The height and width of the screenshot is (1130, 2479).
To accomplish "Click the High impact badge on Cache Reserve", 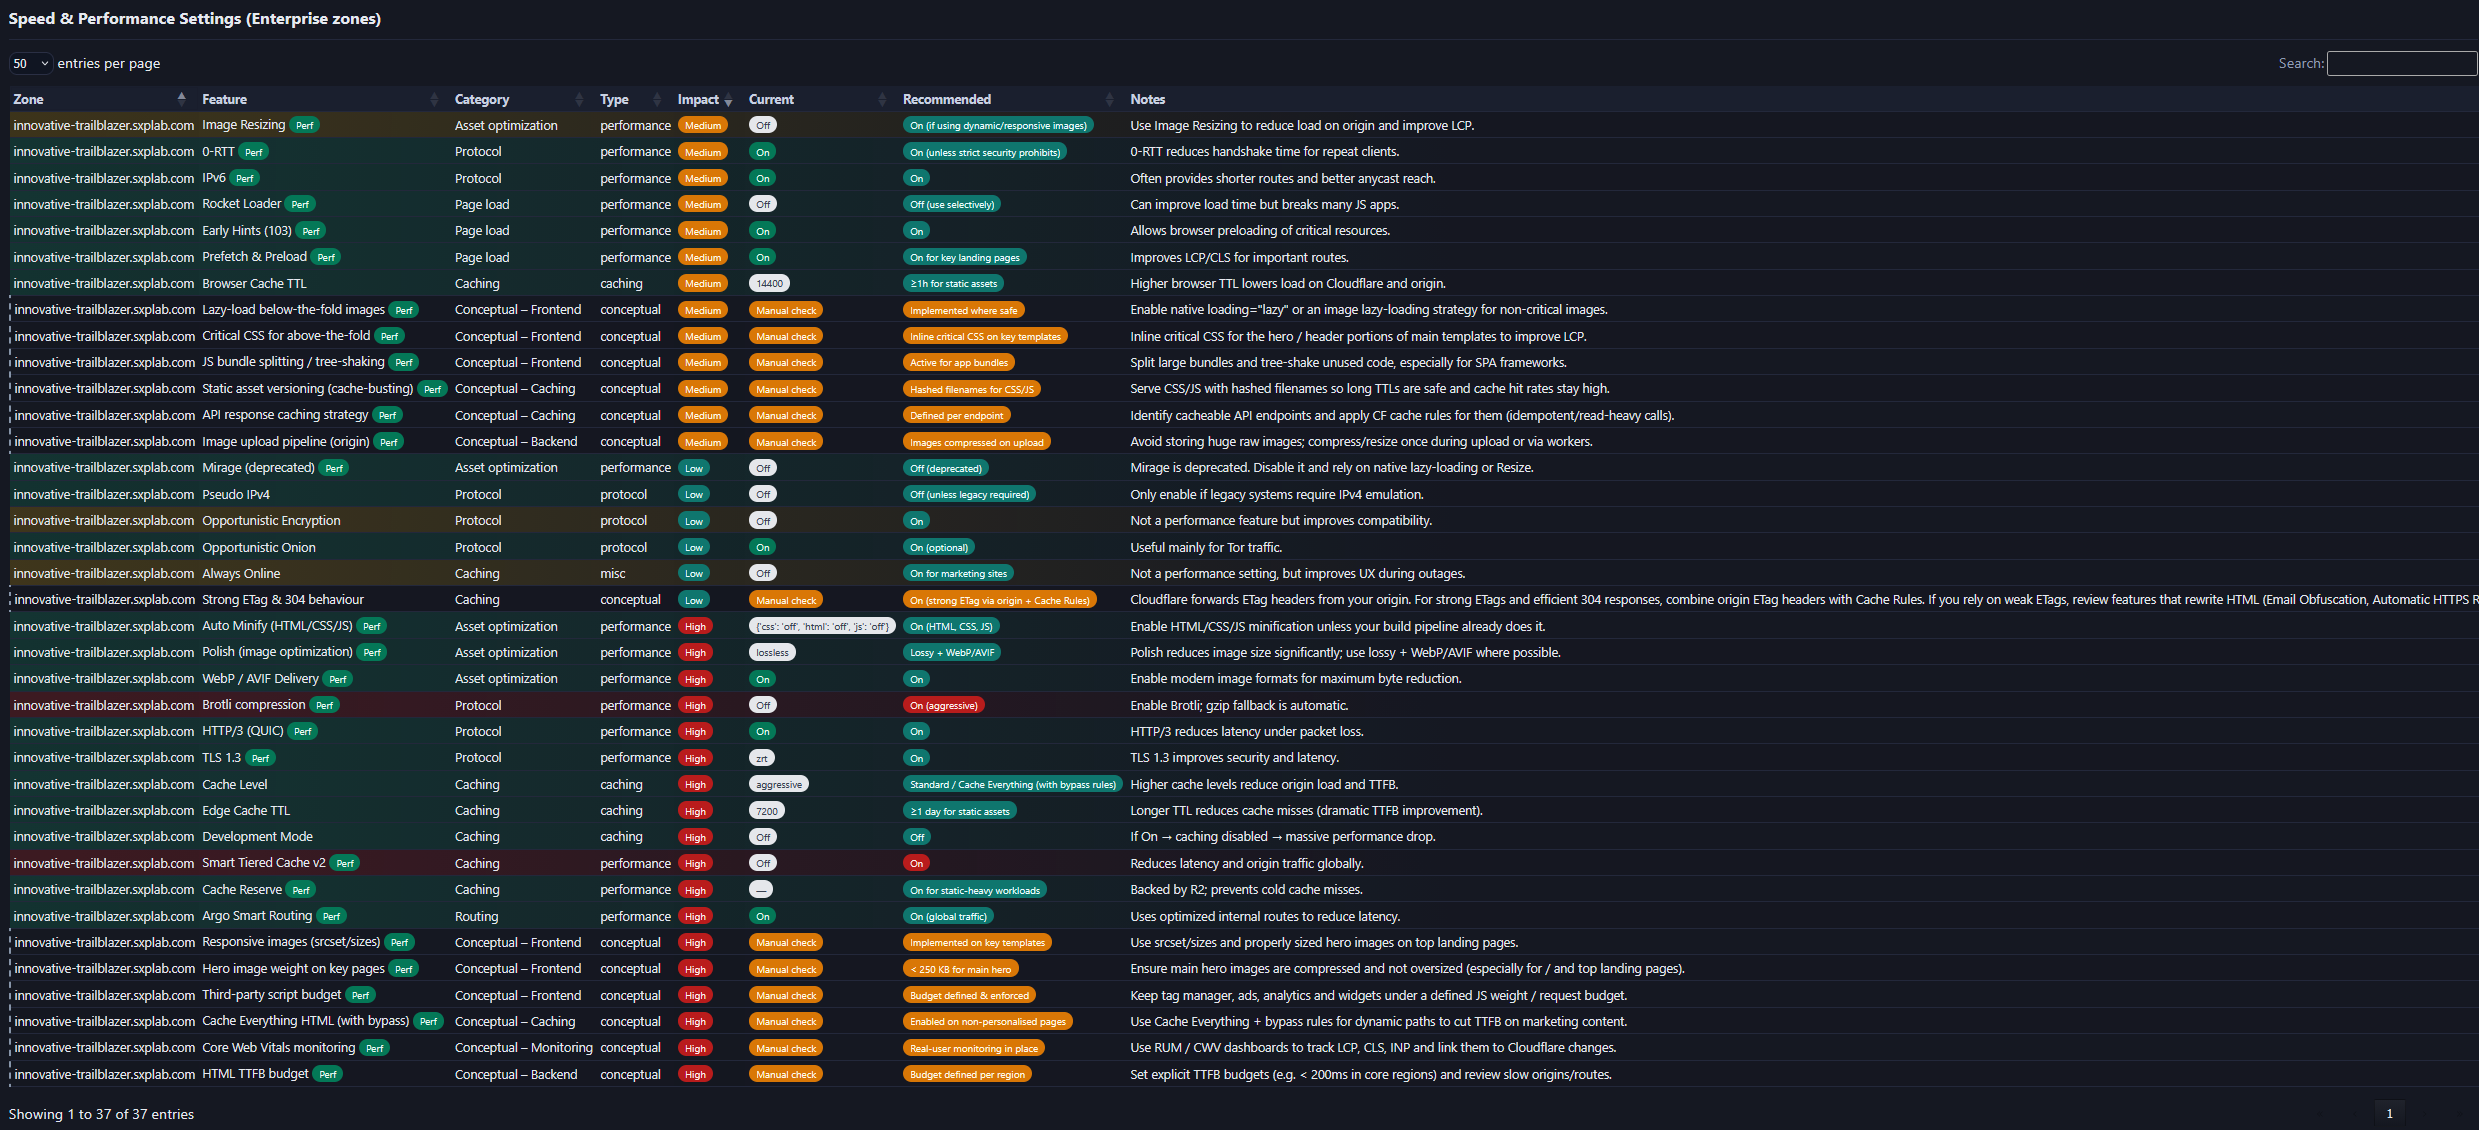I will pyautogui.click(x=695, y=889).
